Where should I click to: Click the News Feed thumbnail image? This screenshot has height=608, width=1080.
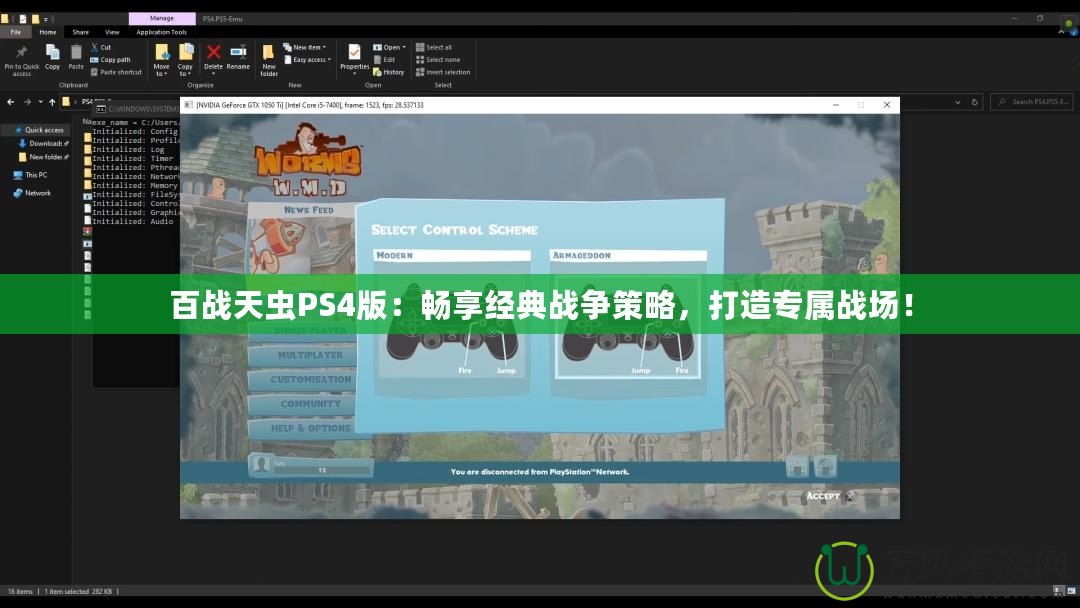(301, 246)
